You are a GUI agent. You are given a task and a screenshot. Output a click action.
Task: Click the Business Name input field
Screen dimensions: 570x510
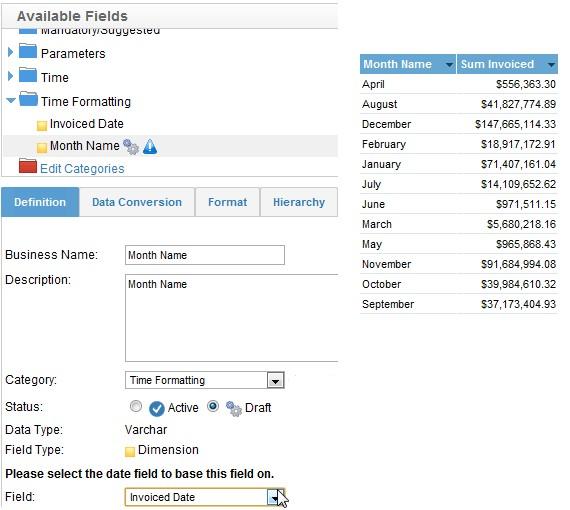coord(205,255)
